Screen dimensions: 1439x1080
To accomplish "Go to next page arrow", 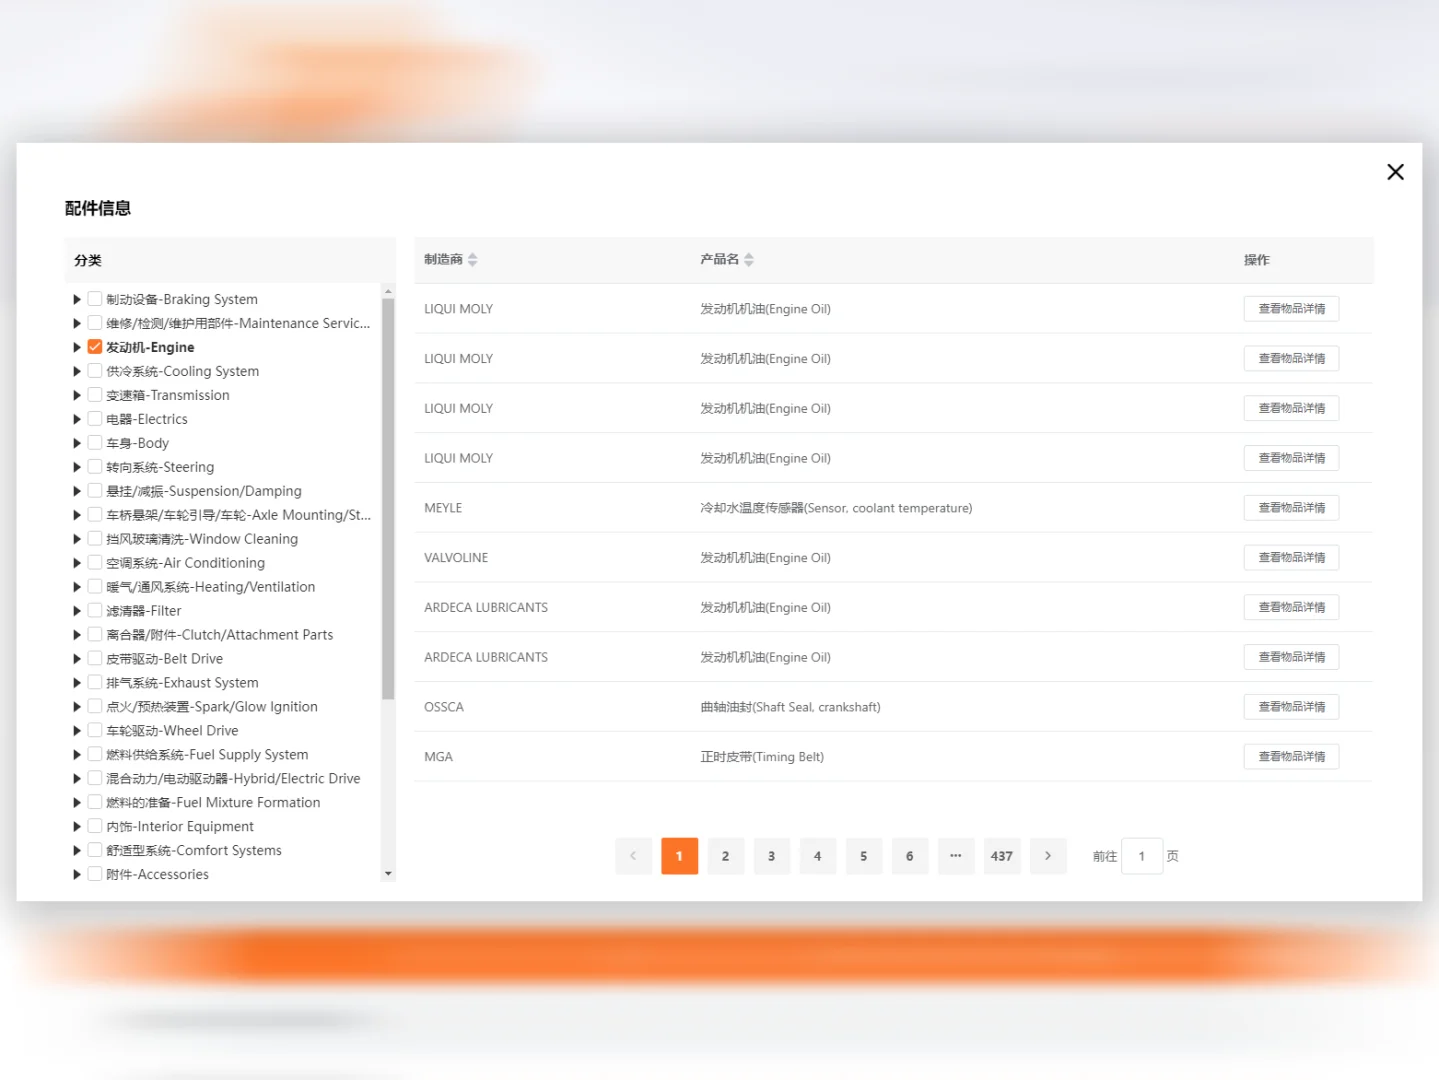I will (1048, 856).
